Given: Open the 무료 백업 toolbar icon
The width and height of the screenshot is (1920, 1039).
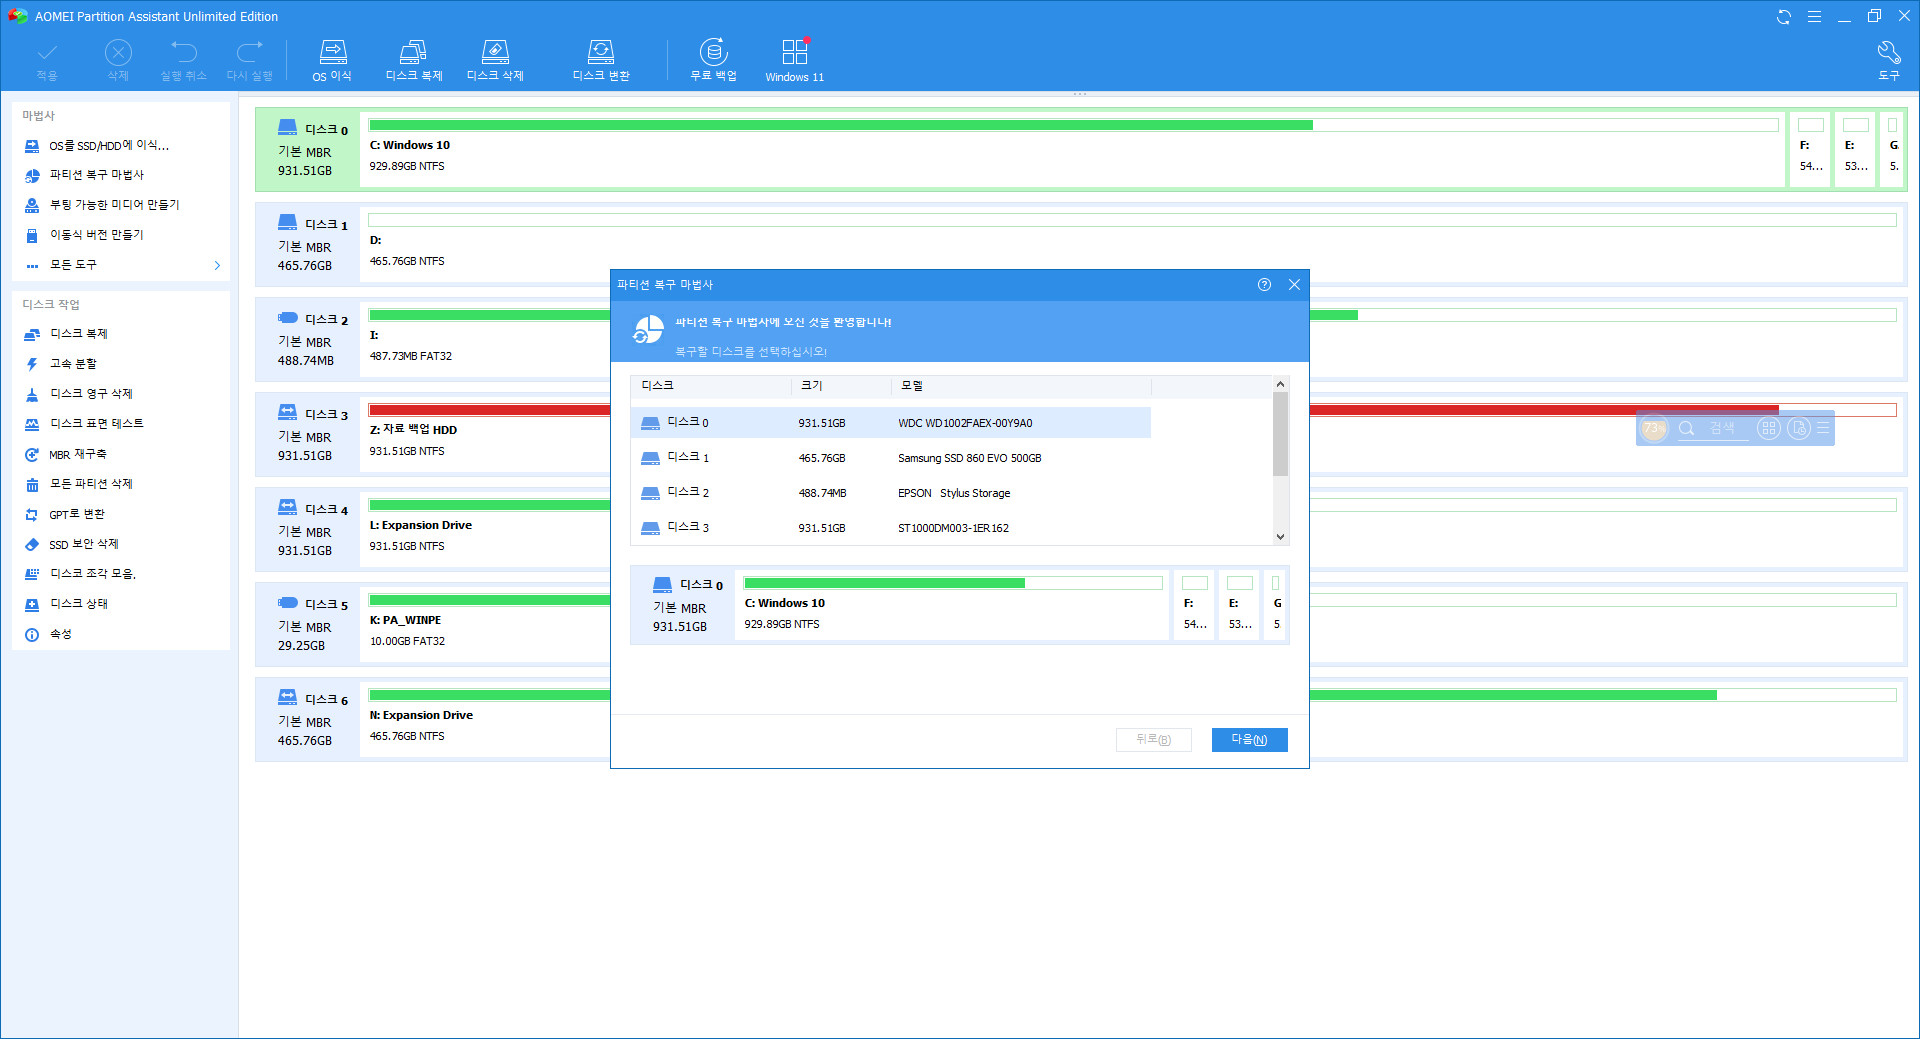Looking at the screenshot, I should (x=713, y=61).
